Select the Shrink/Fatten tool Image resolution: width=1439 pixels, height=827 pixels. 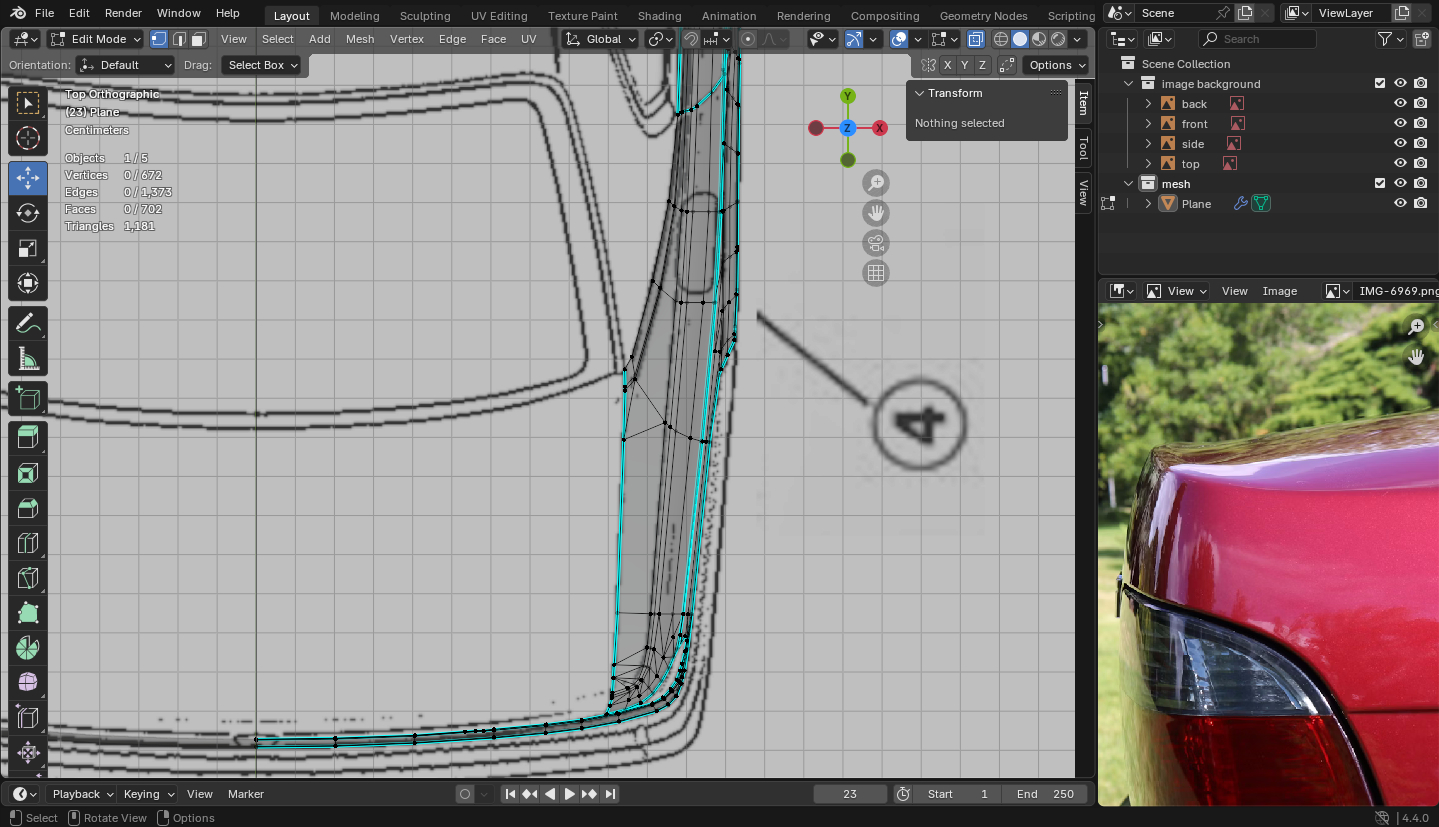(28, 753)
